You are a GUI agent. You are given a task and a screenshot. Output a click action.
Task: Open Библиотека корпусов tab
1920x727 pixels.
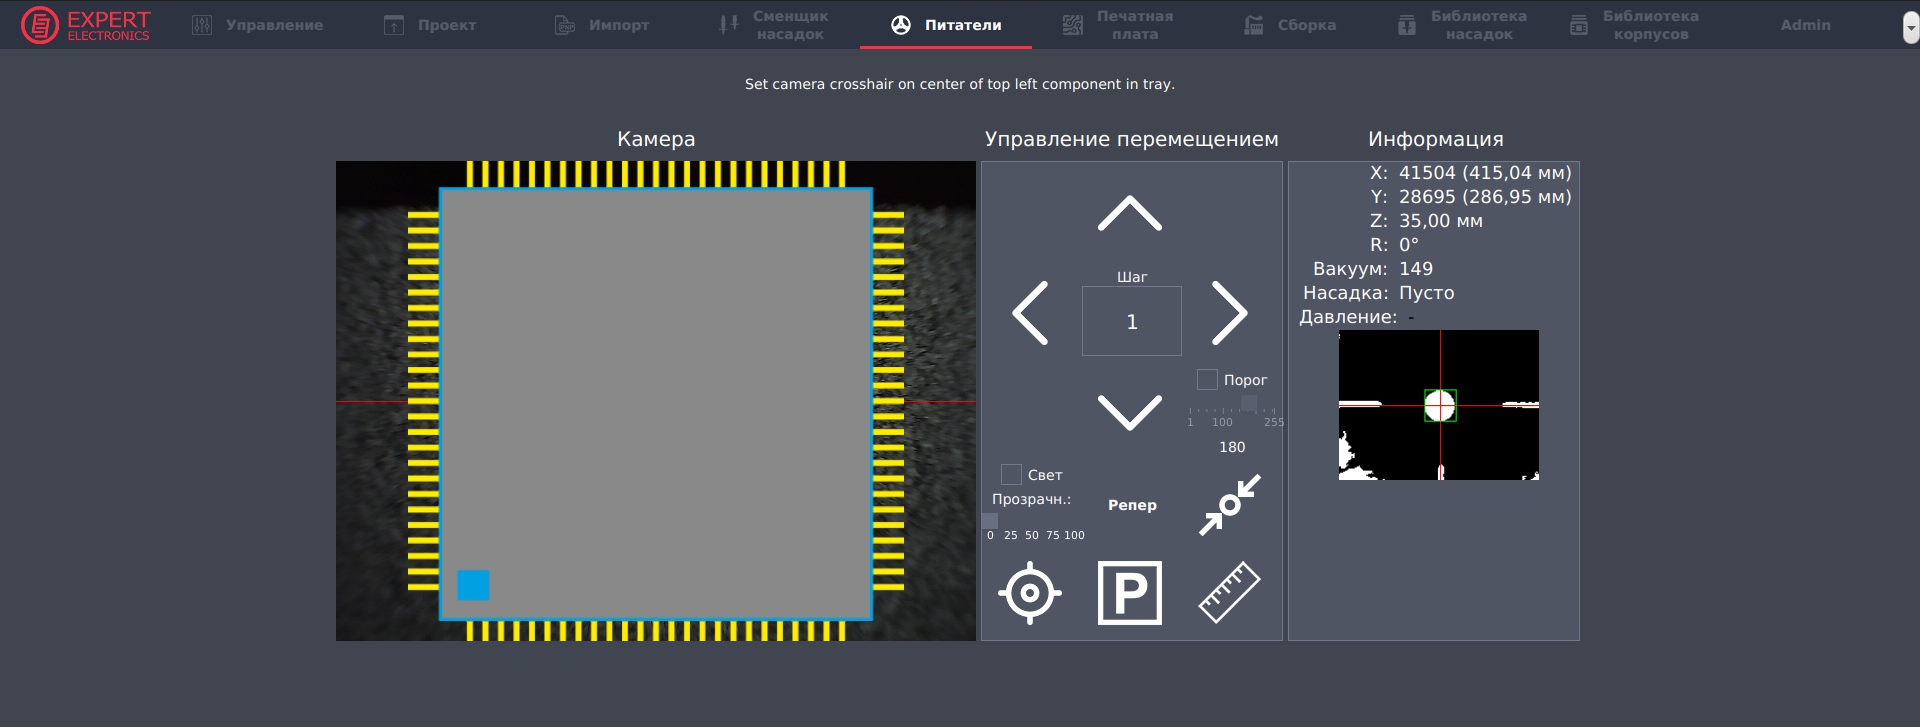(1634, 25)
